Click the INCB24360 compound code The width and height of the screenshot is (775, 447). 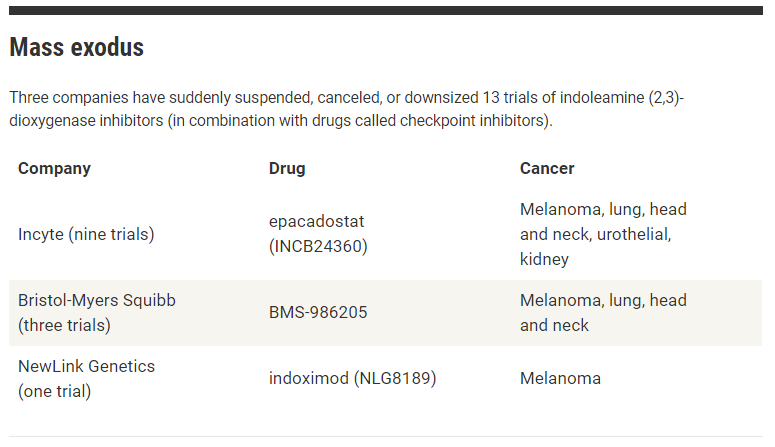318,246
